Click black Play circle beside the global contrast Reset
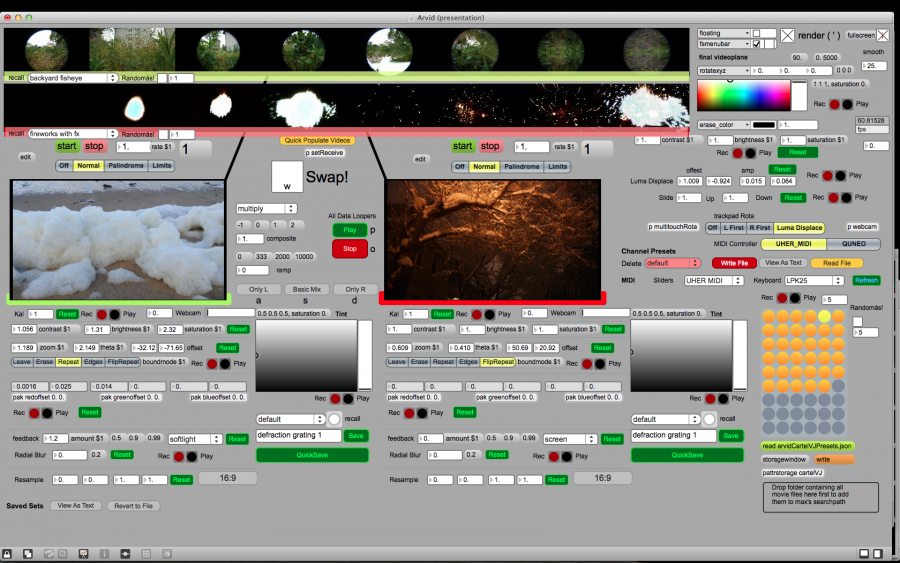 (750, 153)
